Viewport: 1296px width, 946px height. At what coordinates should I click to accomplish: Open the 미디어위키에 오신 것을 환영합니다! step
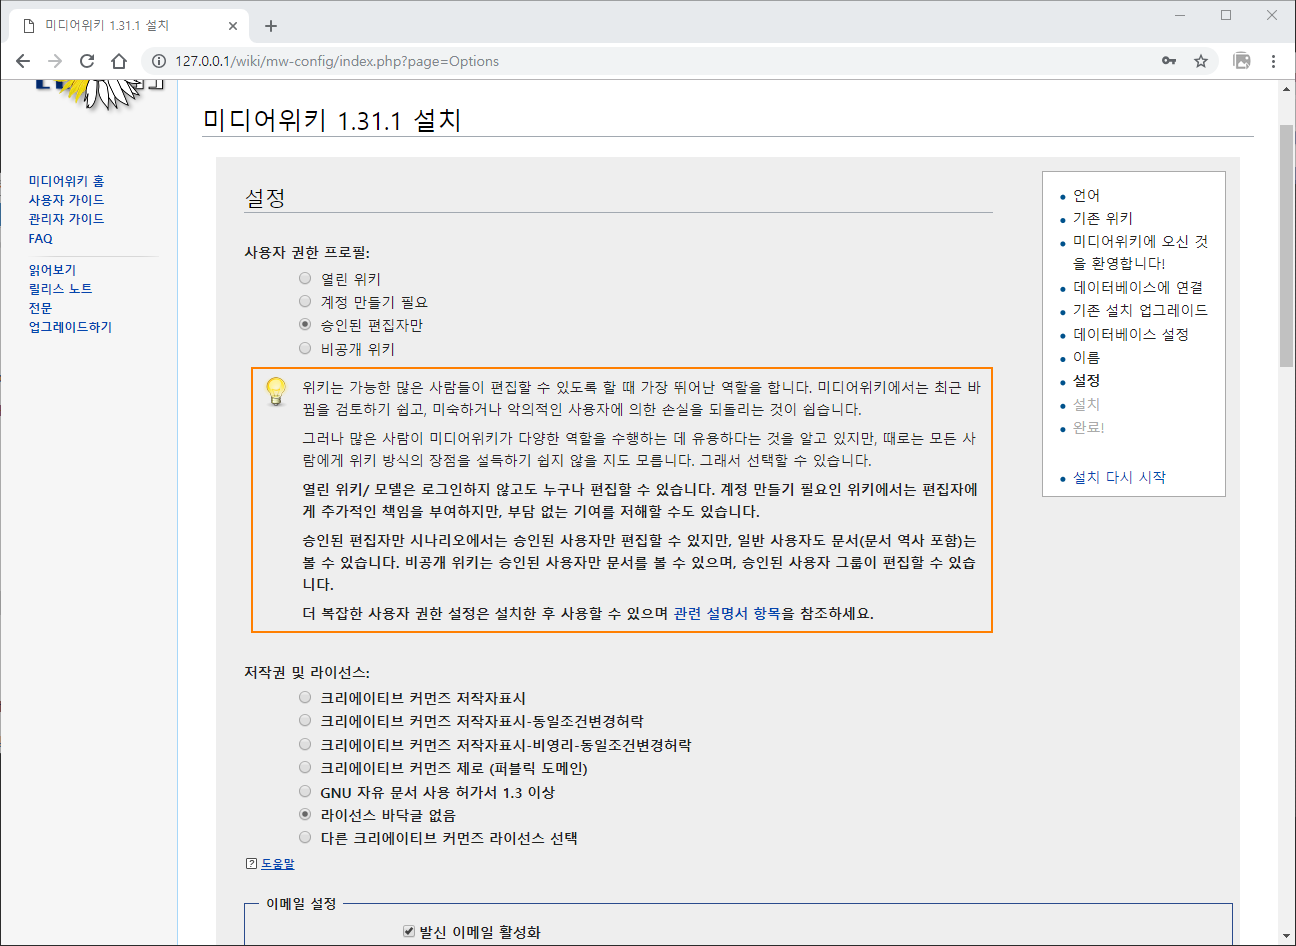(1140, 252)
